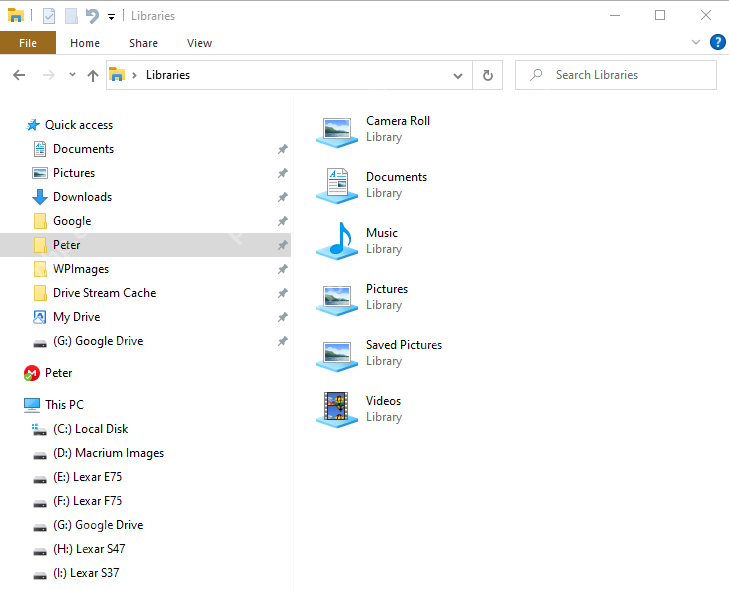Open My Drive in Quick access
Screen dimensions: 729x590
pyautogui.click(x=77, y=317)
